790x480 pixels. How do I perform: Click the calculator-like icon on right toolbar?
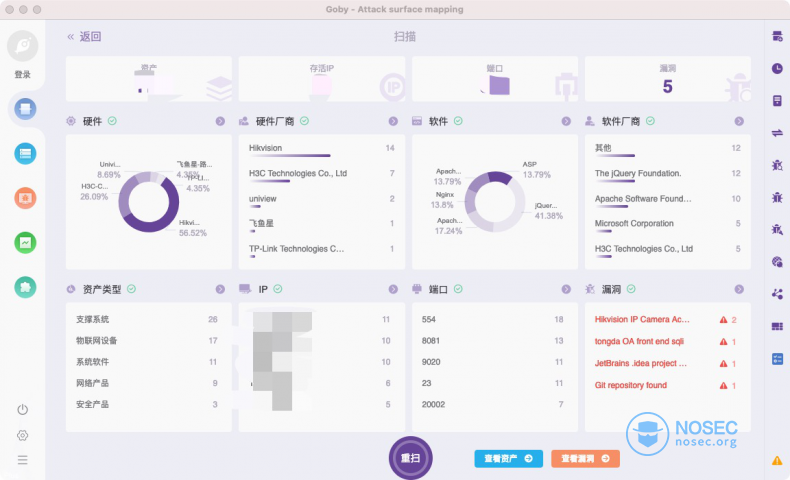(x=777, y=101)
